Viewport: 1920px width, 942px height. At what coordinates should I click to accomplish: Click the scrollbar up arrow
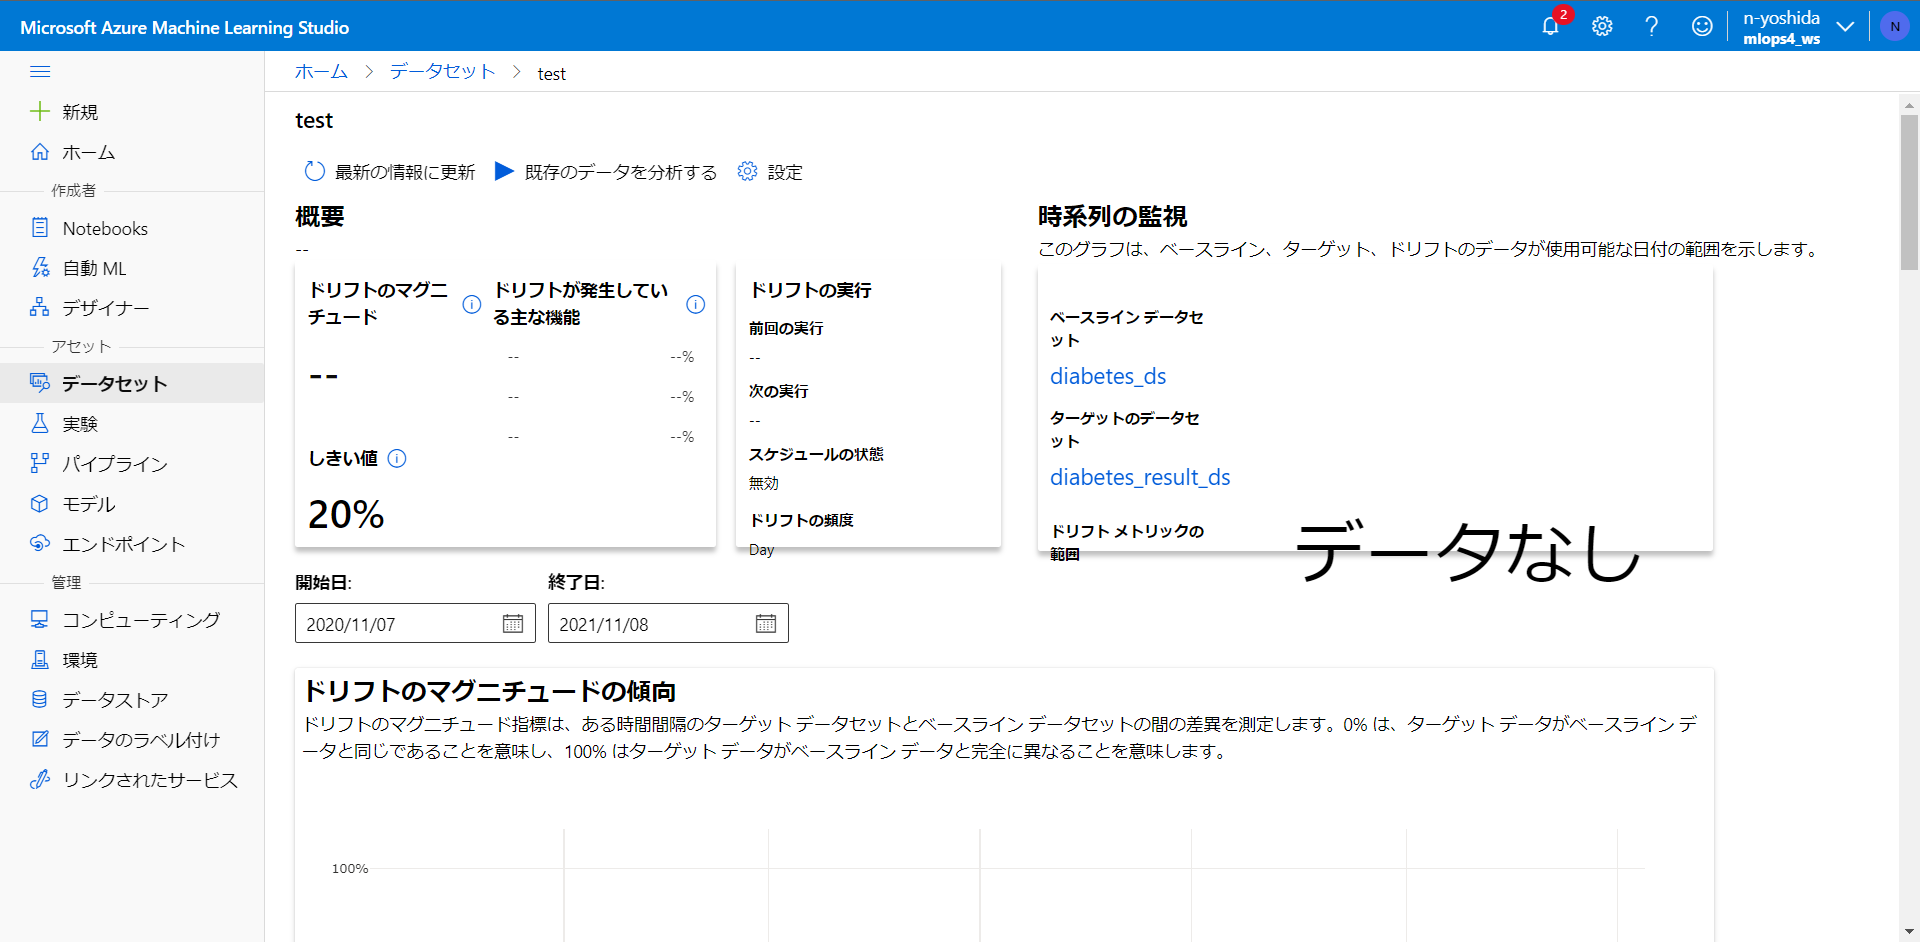pos(1909,104)
